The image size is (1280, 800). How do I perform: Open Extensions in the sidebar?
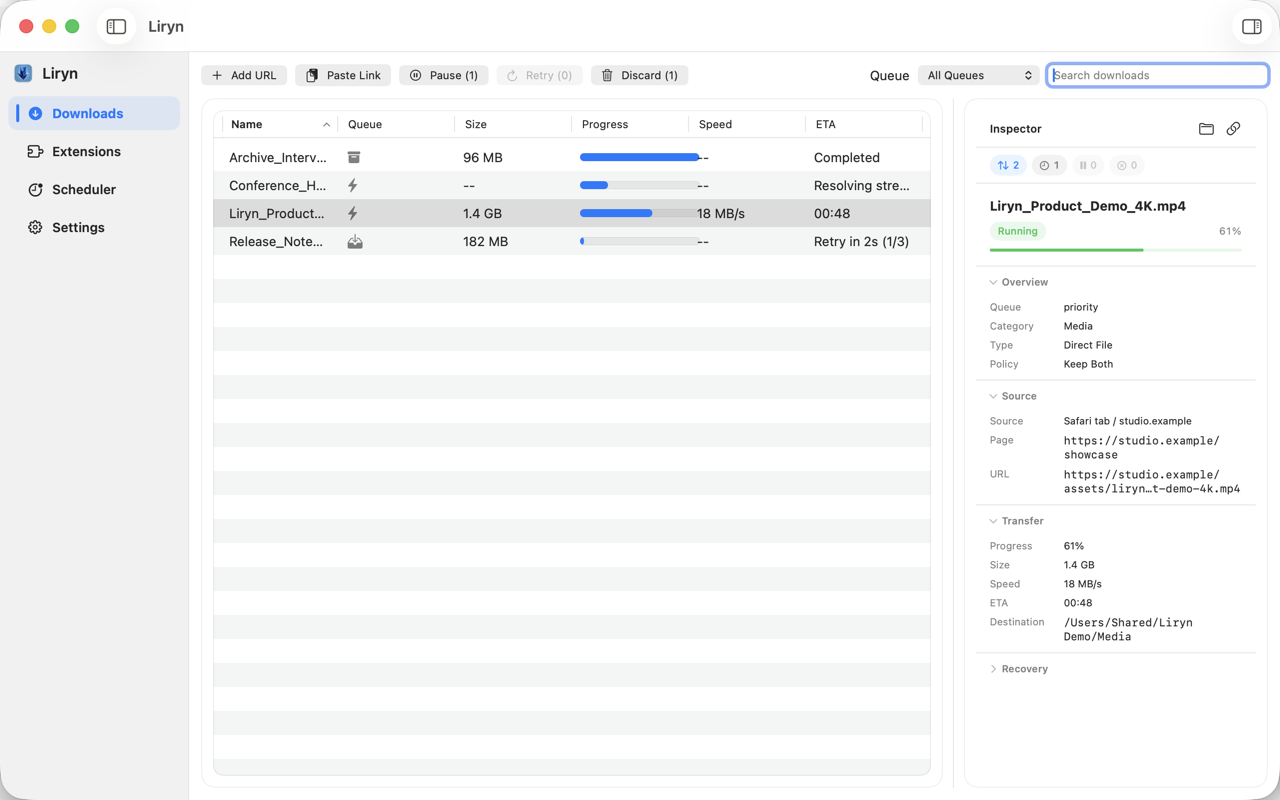(94, 151)
